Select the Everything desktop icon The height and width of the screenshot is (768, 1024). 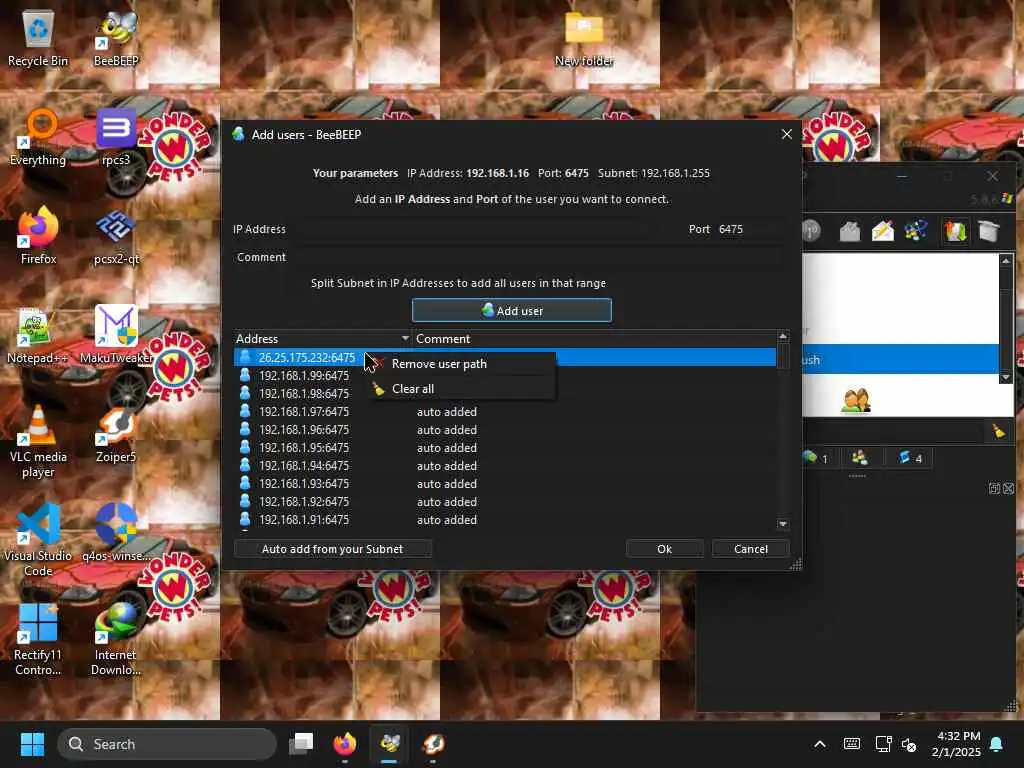click(38, 137)
